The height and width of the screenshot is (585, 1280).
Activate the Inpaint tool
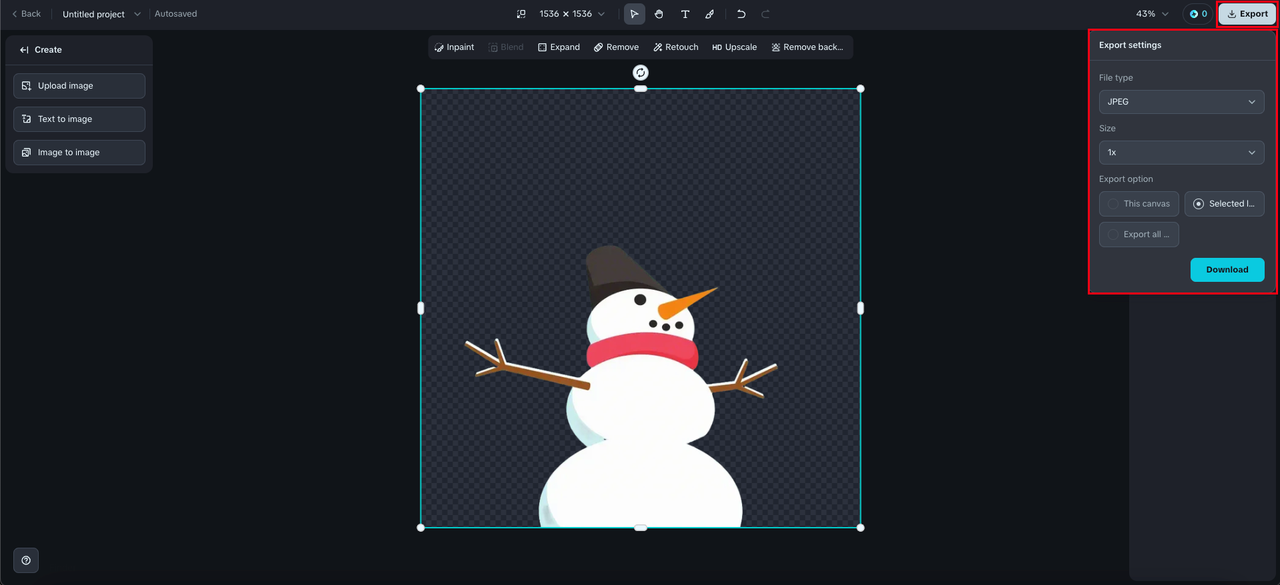[455, 47]
